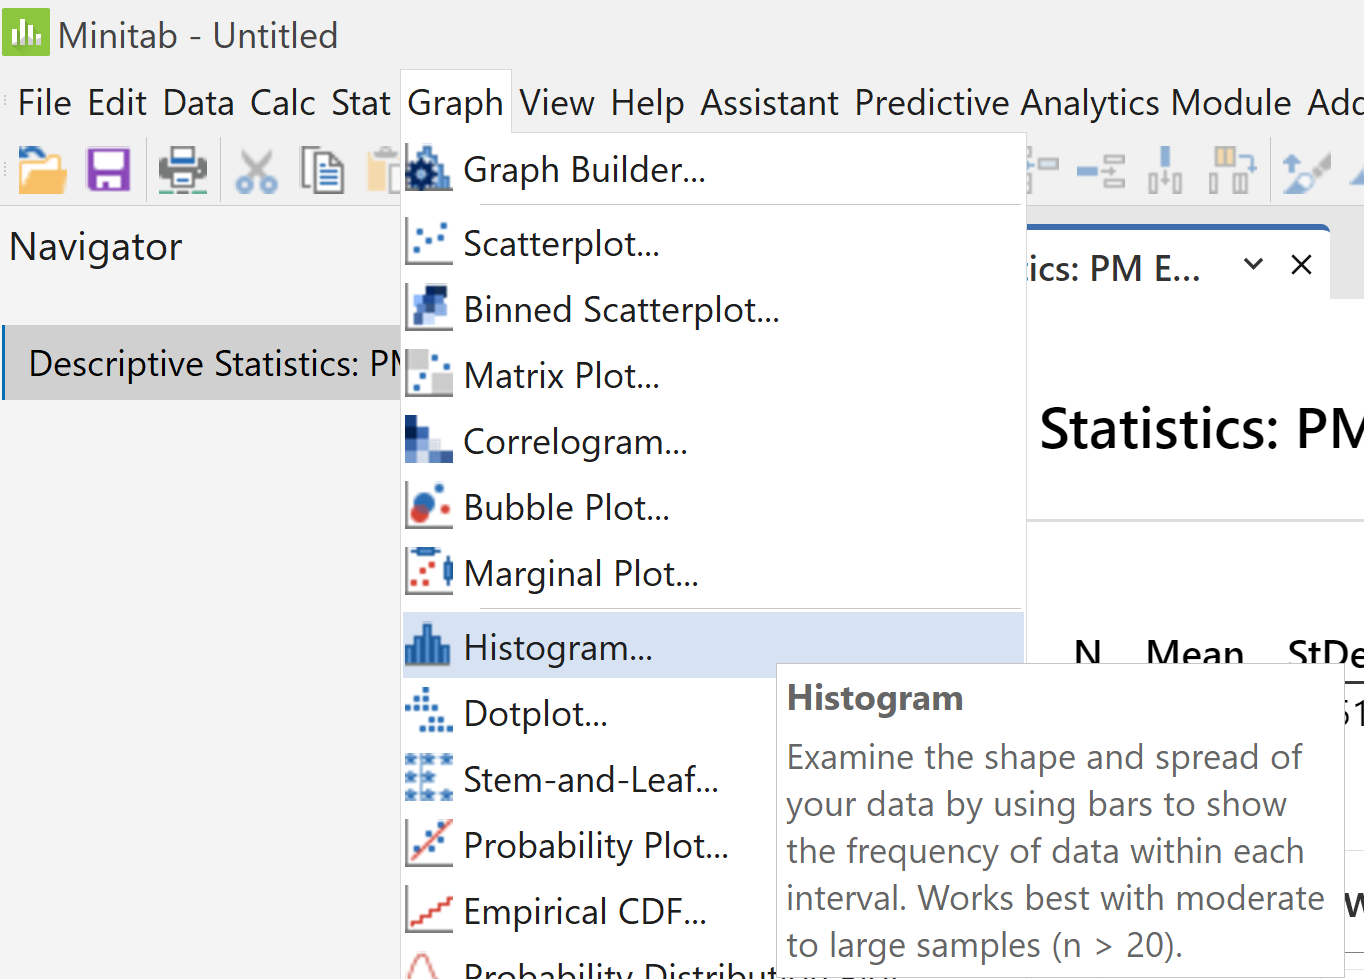Click the Dotplot icon

[x=429, y=711]
